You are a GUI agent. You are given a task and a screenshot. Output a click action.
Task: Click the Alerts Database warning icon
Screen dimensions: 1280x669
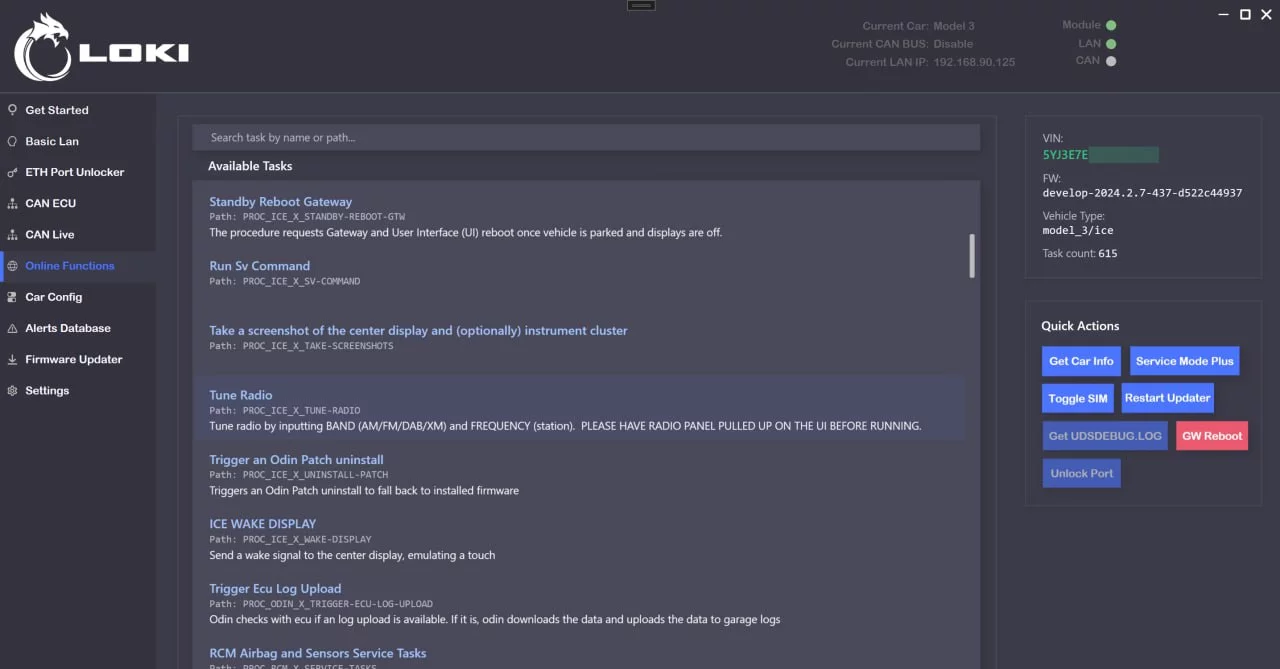12,328
